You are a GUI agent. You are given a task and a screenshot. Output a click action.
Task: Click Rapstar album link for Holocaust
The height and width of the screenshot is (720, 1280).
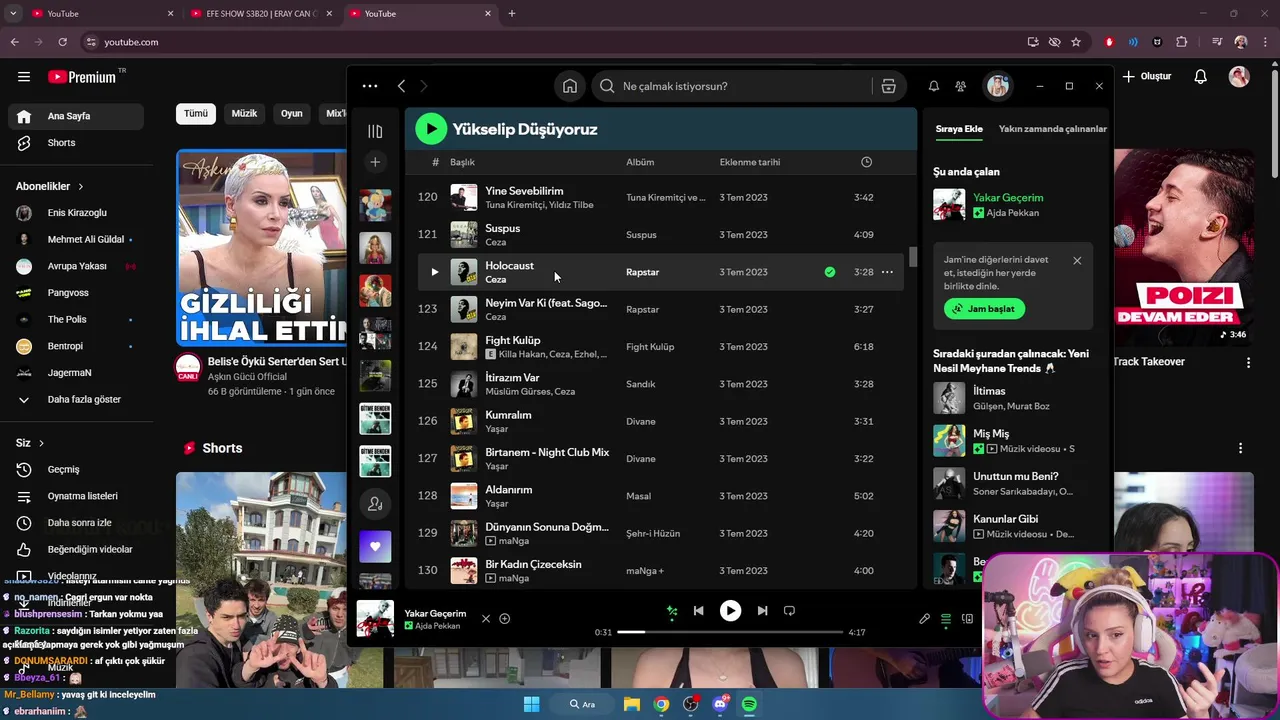click(642, 272)
